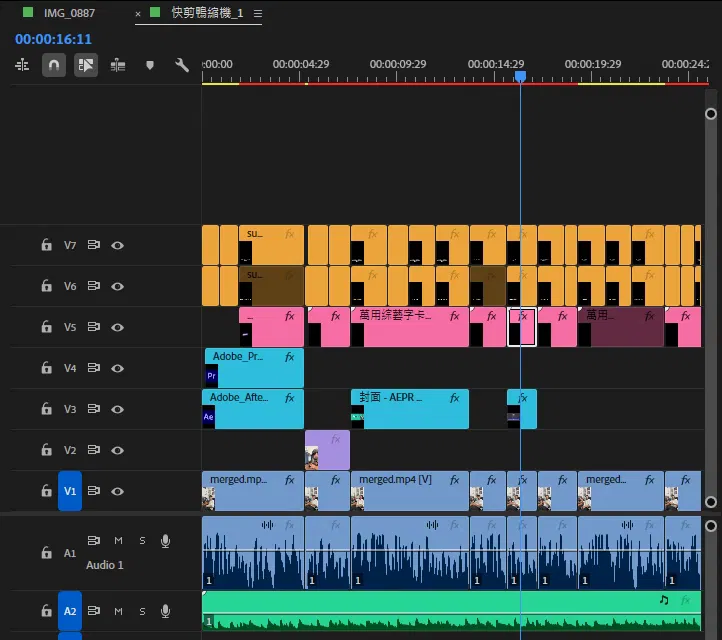This screenshot has height=640, width=722.
Task: Close the 快剪鴨縮機_1 tab
Action: click(x=138, y=14)
